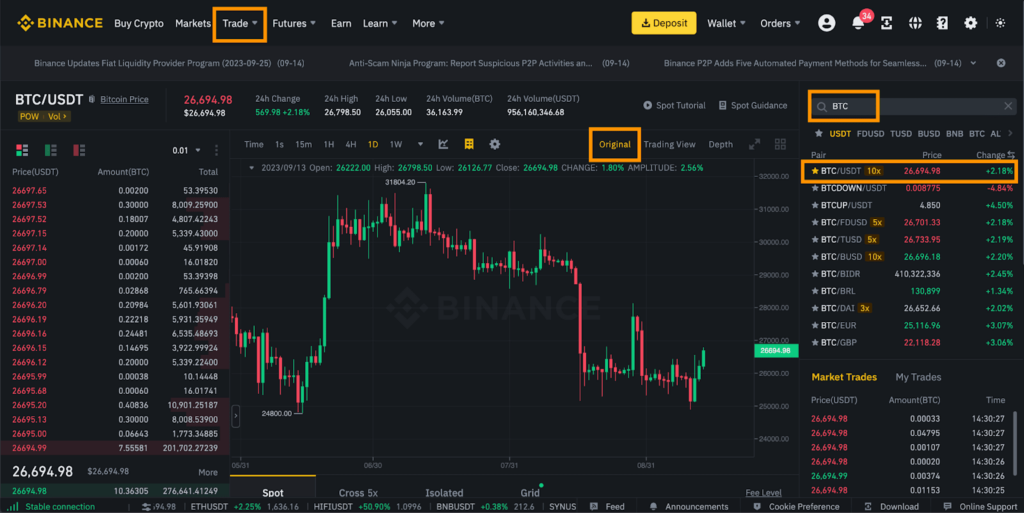Switch to Original chart view
The height and width of the screenshot is (513, 1024).
pos(615,144)
